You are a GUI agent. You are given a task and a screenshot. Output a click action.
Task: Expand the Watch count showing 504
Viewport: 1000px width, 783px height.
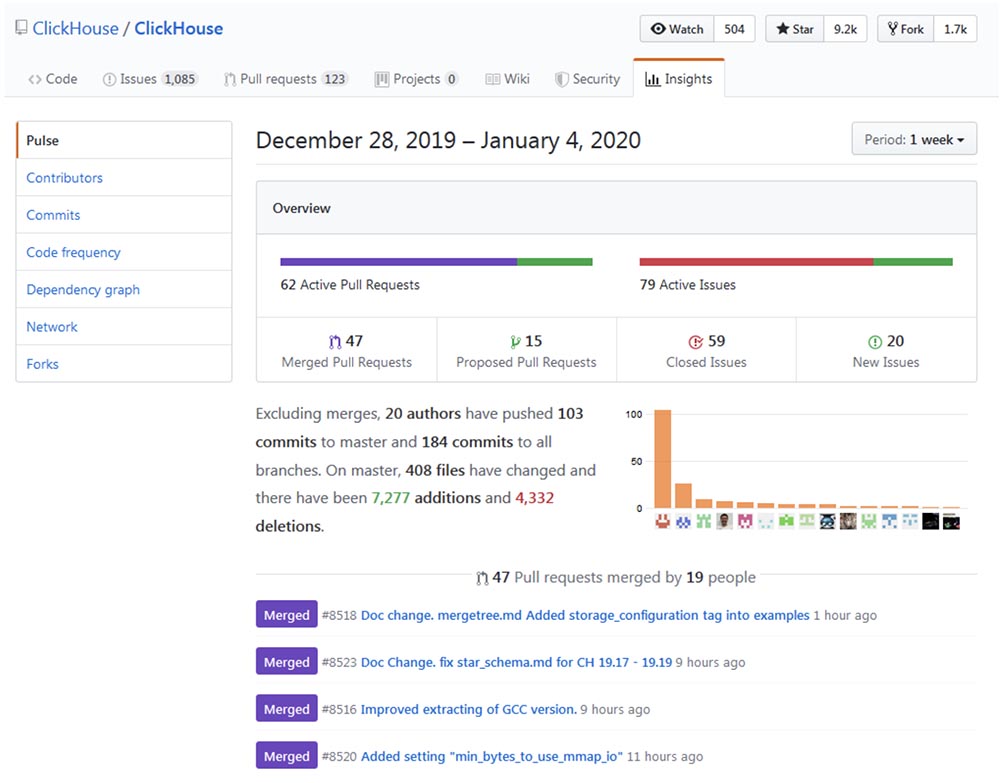(734, 29)
